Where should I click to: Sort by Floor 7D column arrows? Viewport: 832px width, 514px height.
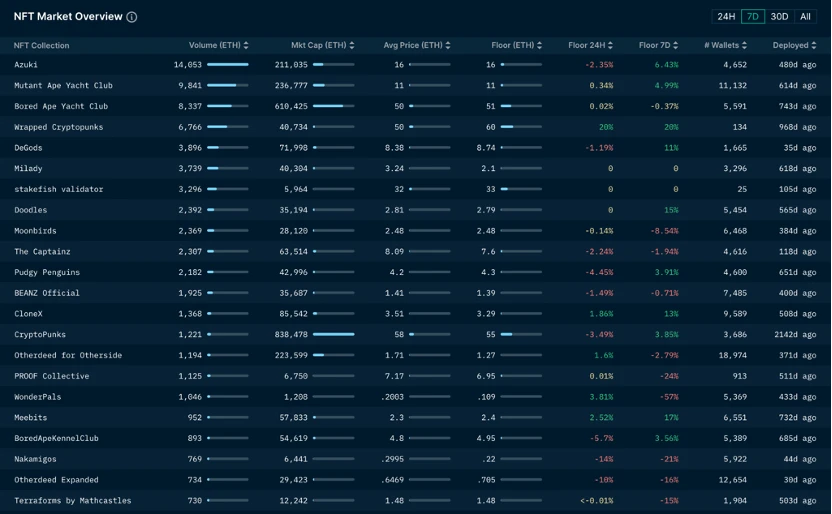(675, 46)
